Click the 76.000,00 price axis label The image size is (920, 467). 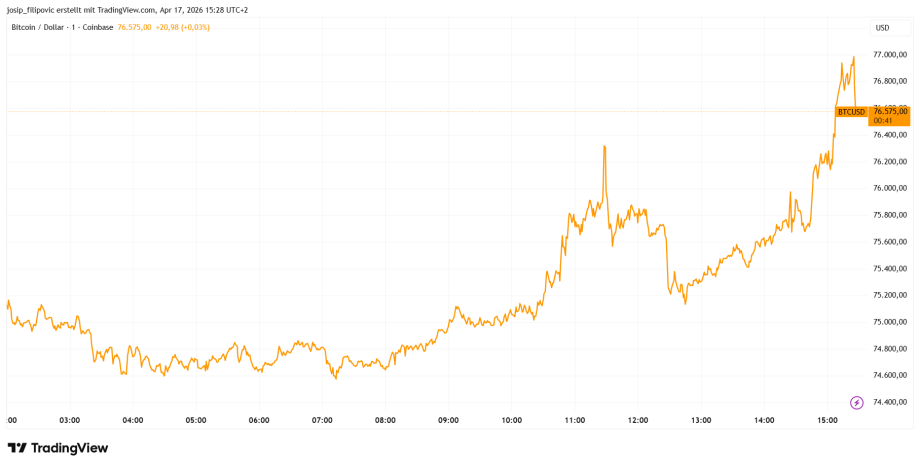(889, 188)
